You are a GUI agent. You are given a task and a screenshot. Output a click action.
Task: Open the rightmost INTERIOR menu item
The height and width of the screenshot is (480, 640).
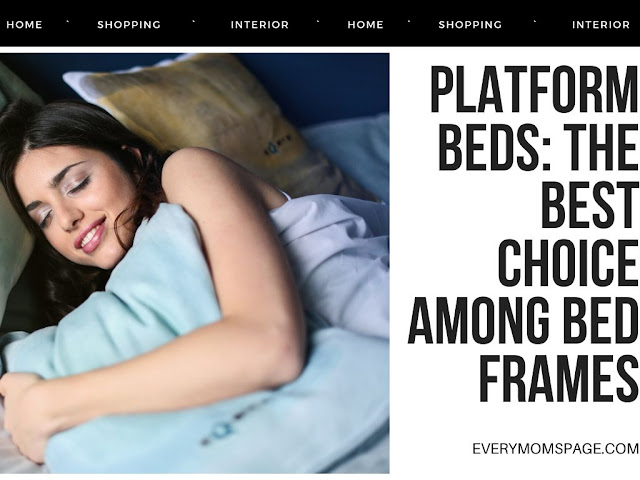601,25
